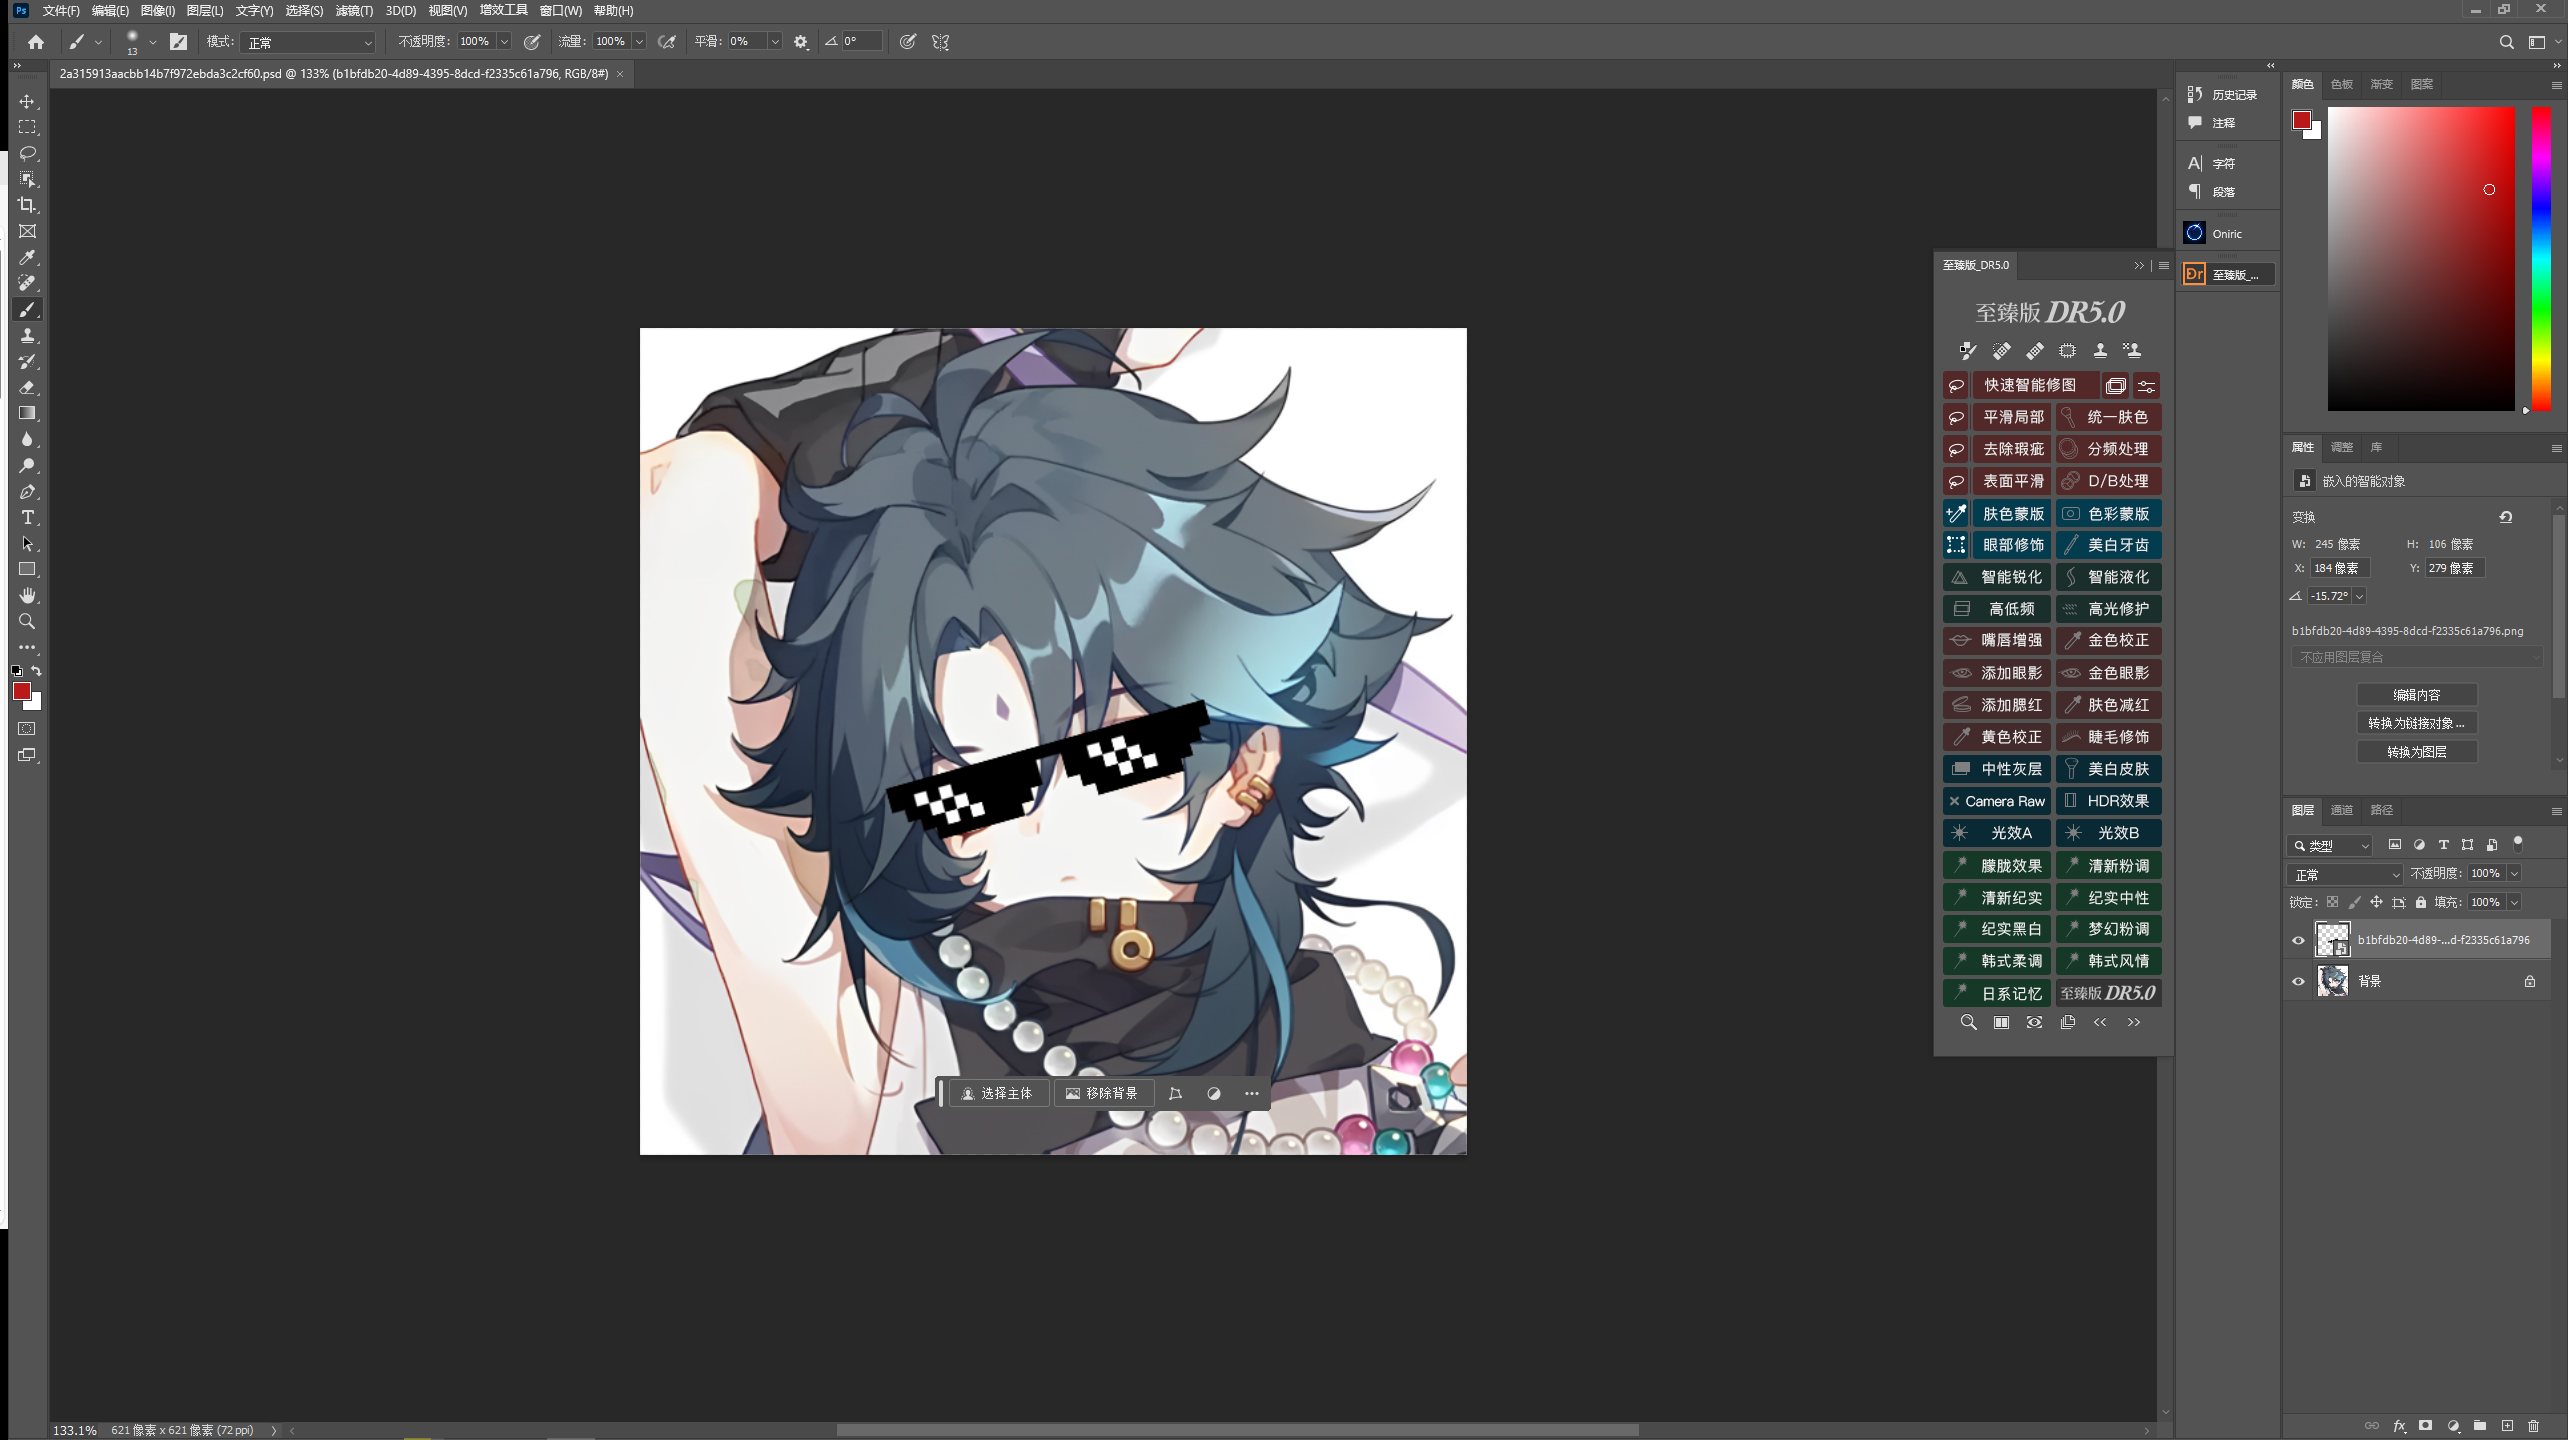Open the brush blend 模式 dropdown
This screenshot has height=1440, width=2568.
click(309, 42)
